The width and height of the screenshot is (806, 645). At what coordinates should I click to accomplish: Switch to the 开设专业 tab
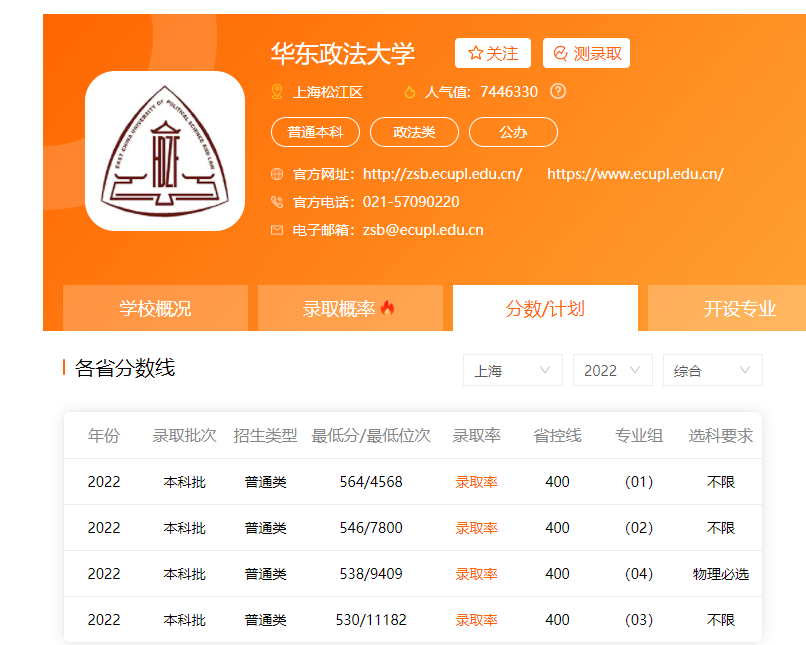point(727,308)
